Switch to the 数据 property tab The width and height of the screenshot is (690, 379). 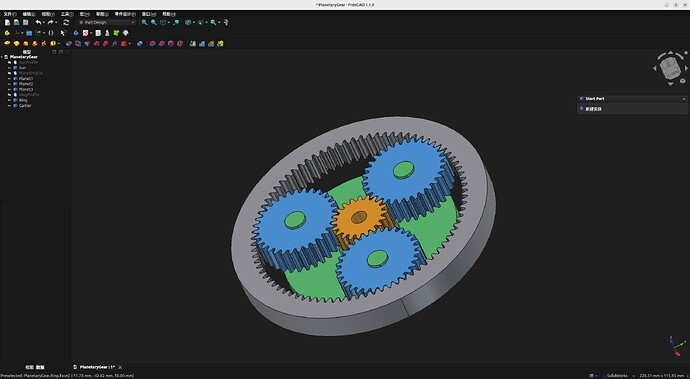[x=40, y=367]
